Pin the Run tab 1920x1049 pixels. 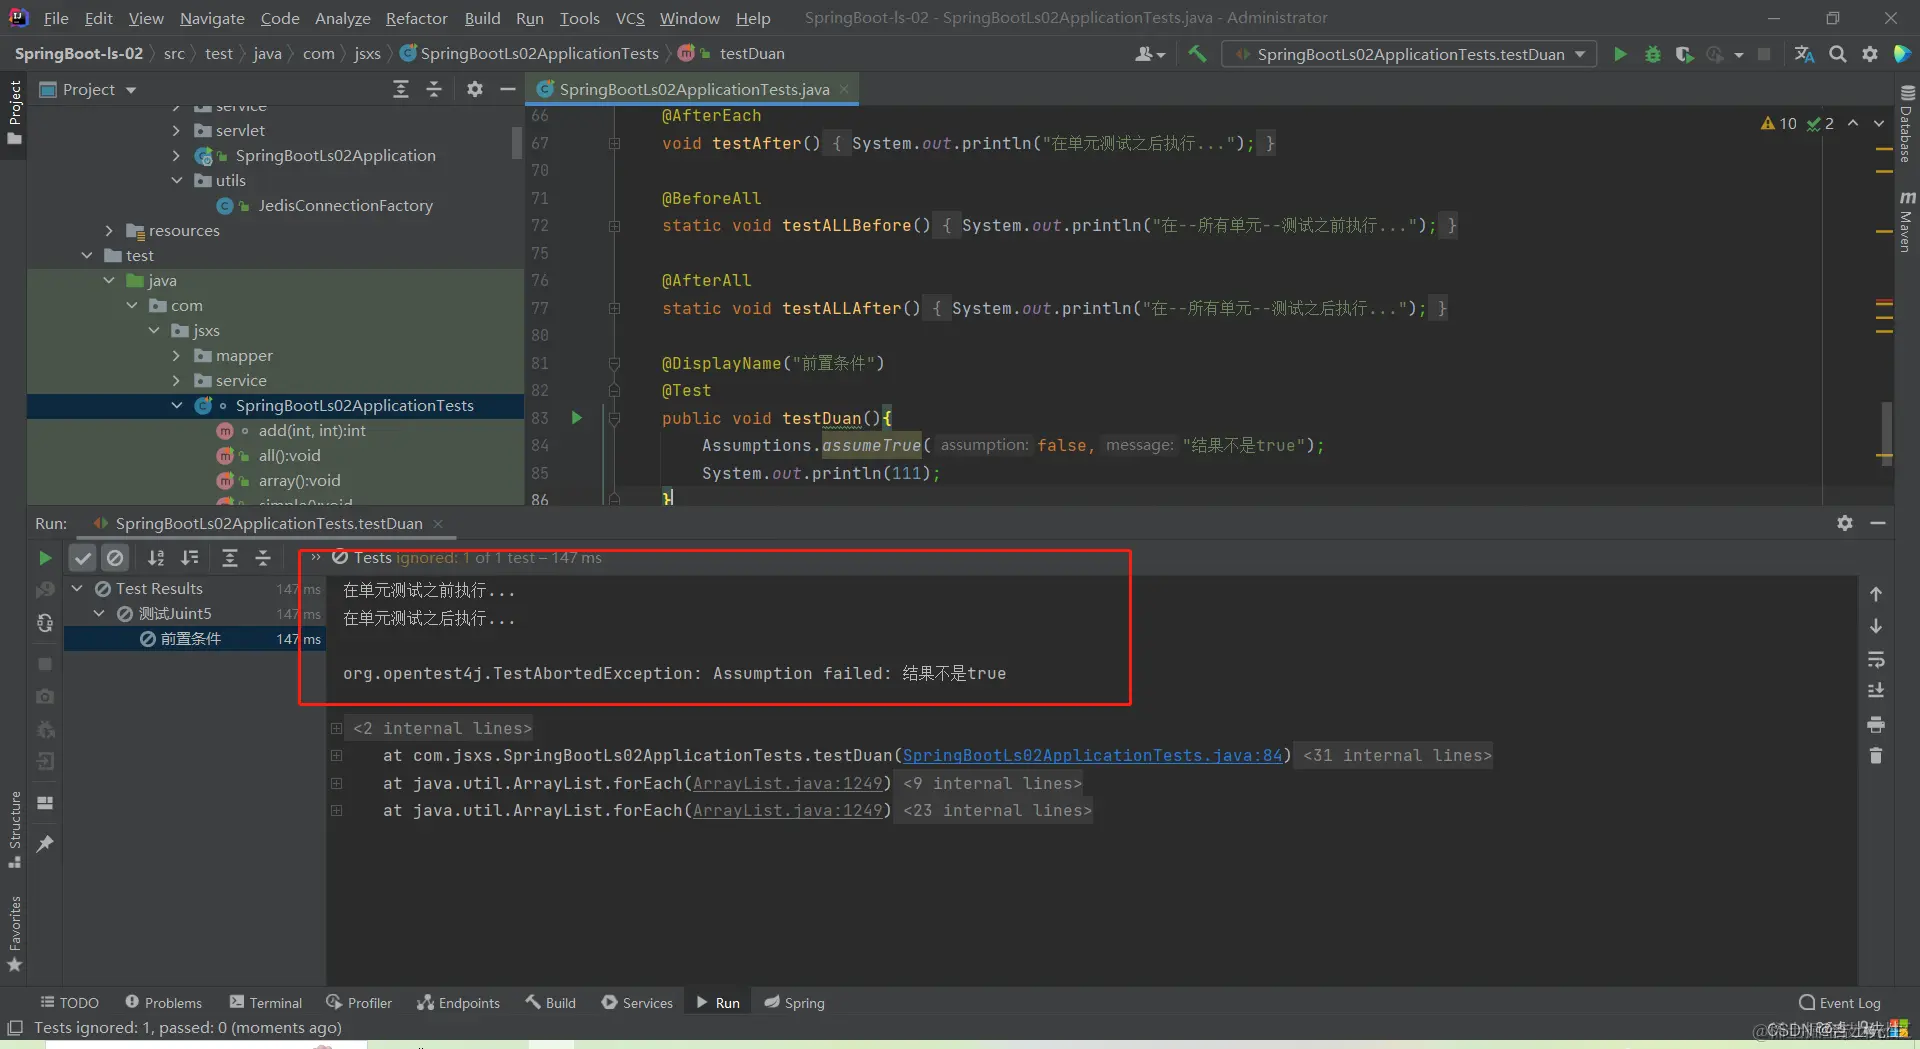(x=45, y=844)
